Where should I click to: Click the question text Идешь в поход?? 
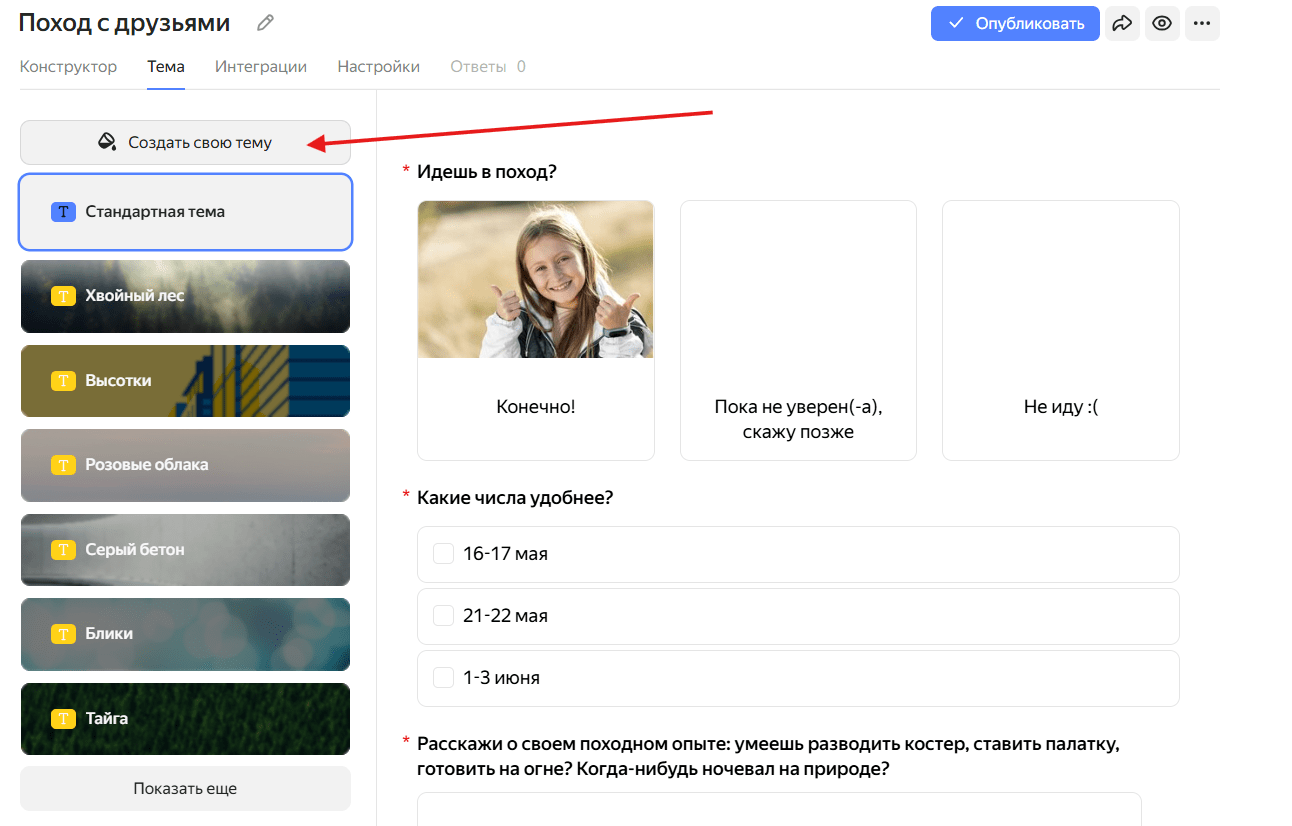pyautogui.click(x=486, y=172)
